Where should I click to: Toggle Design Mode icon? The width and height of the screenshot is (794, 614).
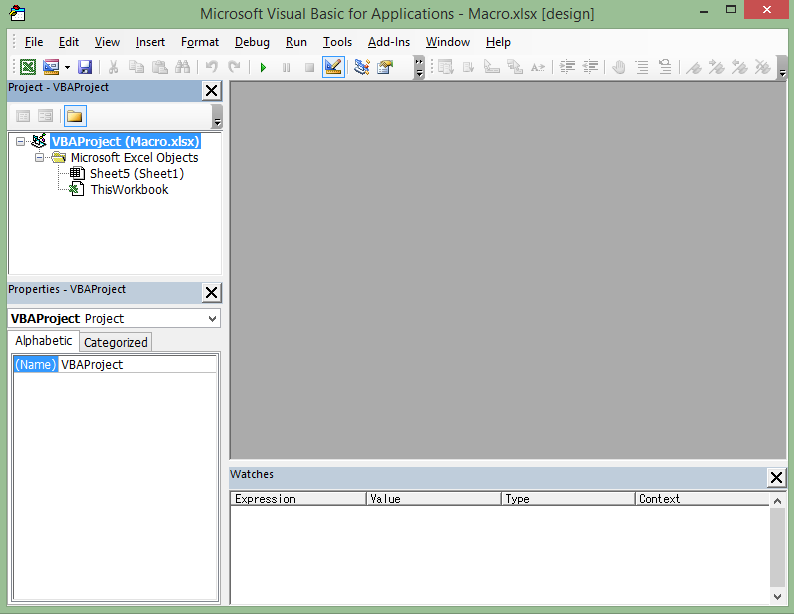pos(333,67)
